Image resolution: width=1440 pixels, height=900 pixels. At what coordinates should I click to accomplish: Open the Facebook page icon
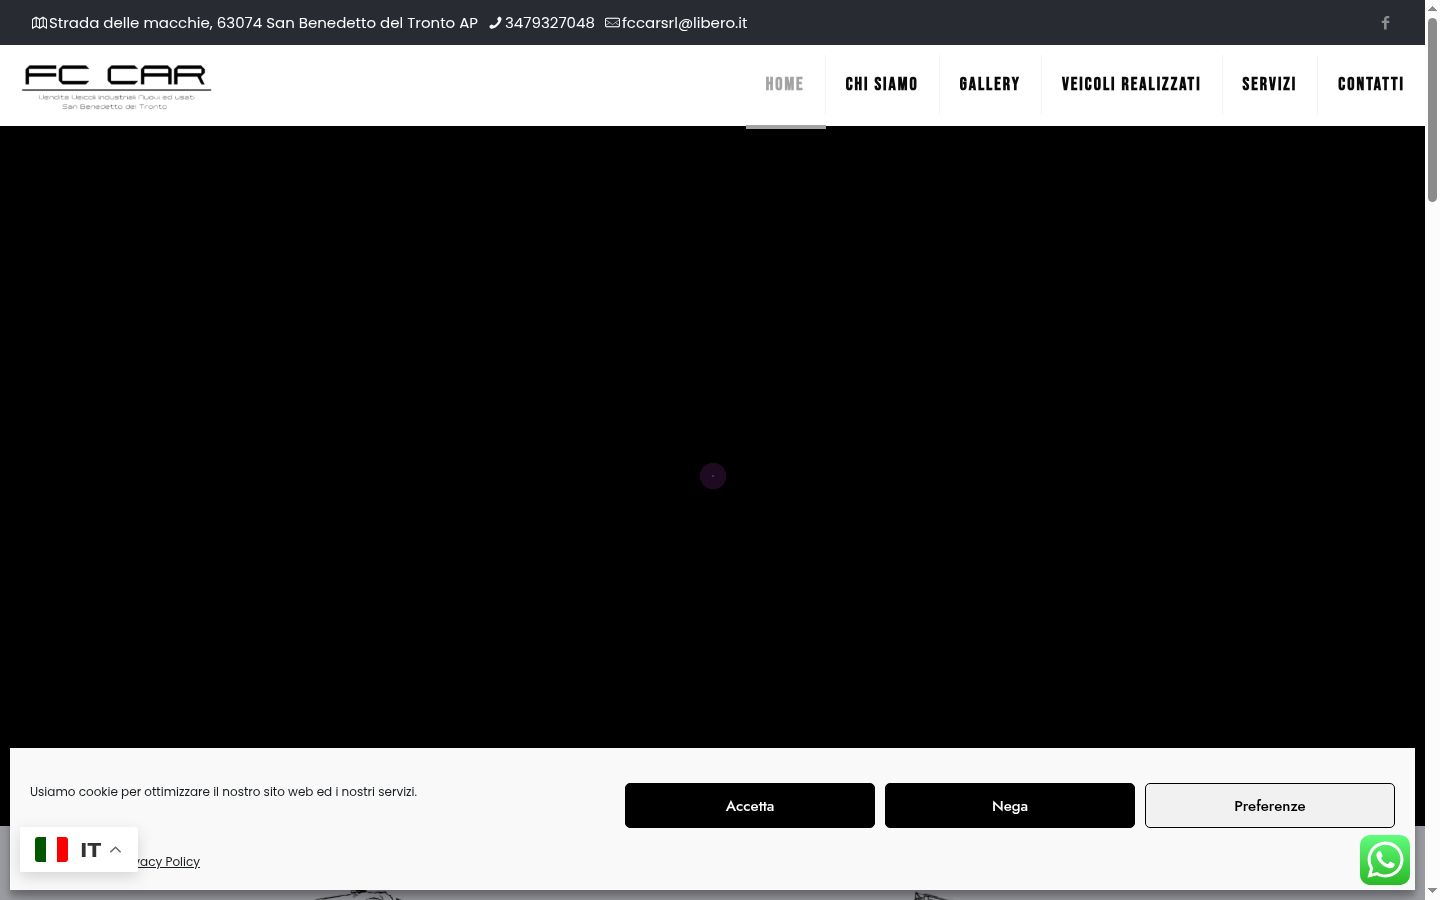pos(1385,23)
